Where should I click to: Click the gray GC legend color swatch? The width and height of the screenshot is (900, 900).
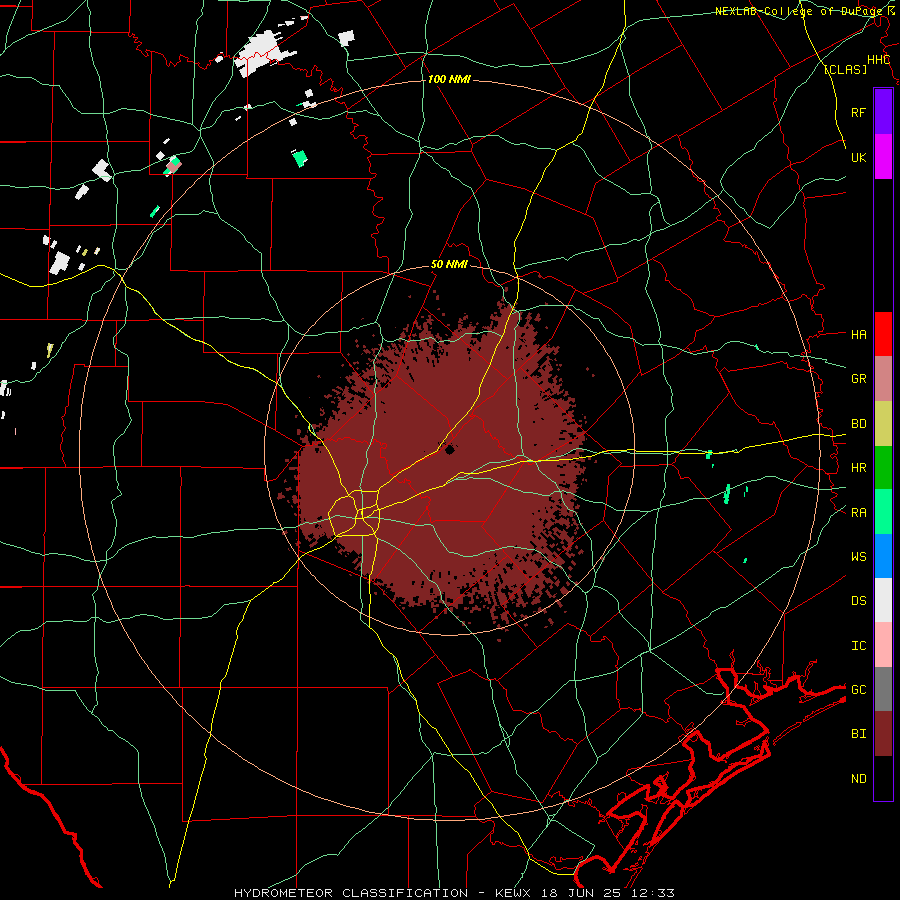[883, 689]
